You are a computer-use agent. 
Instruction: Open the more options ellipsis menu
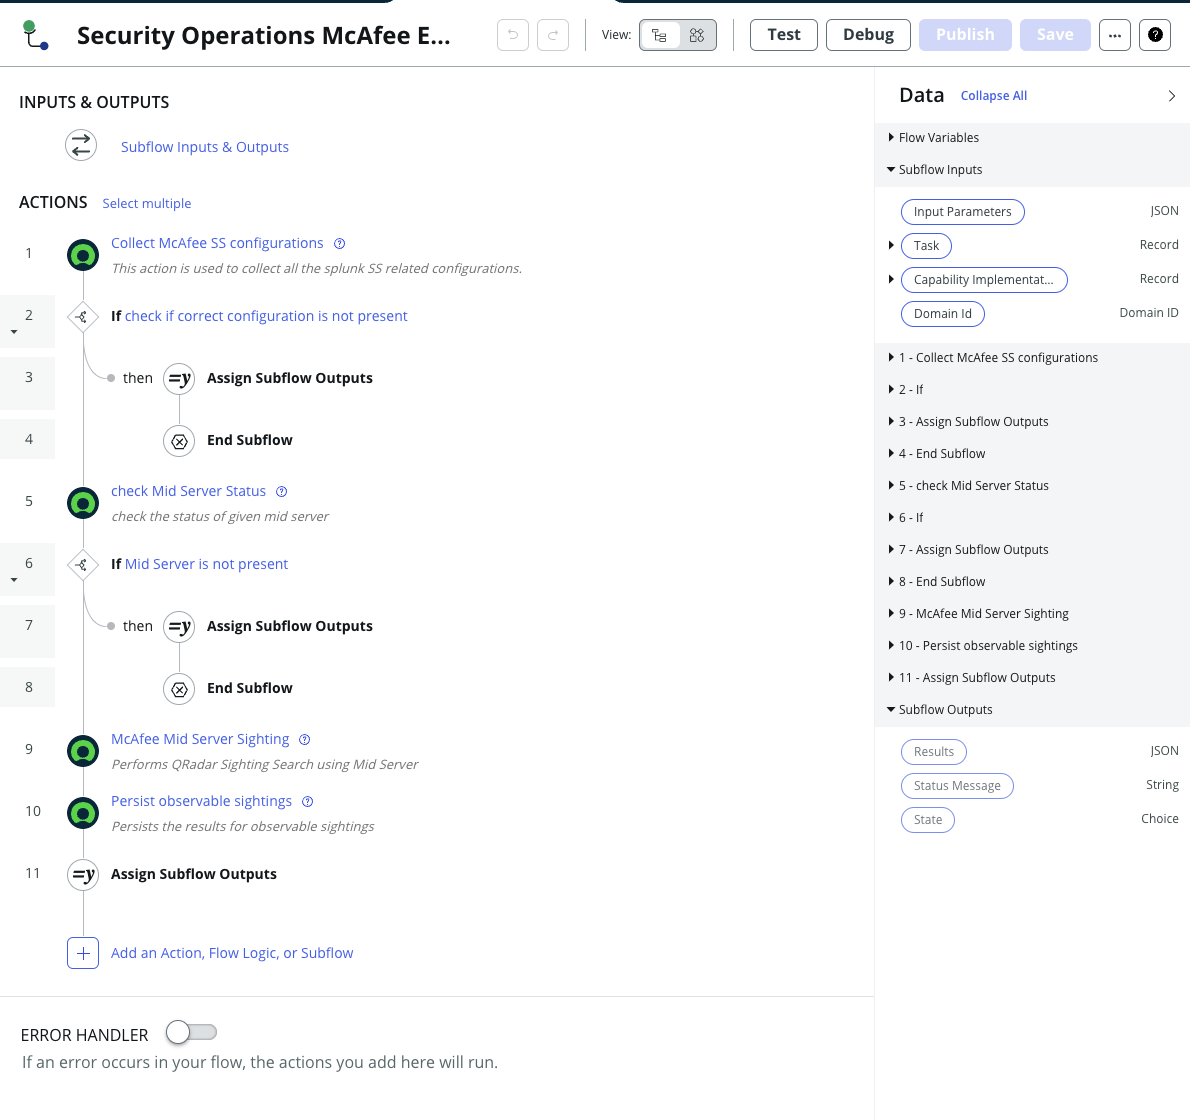pos(1115,35)
